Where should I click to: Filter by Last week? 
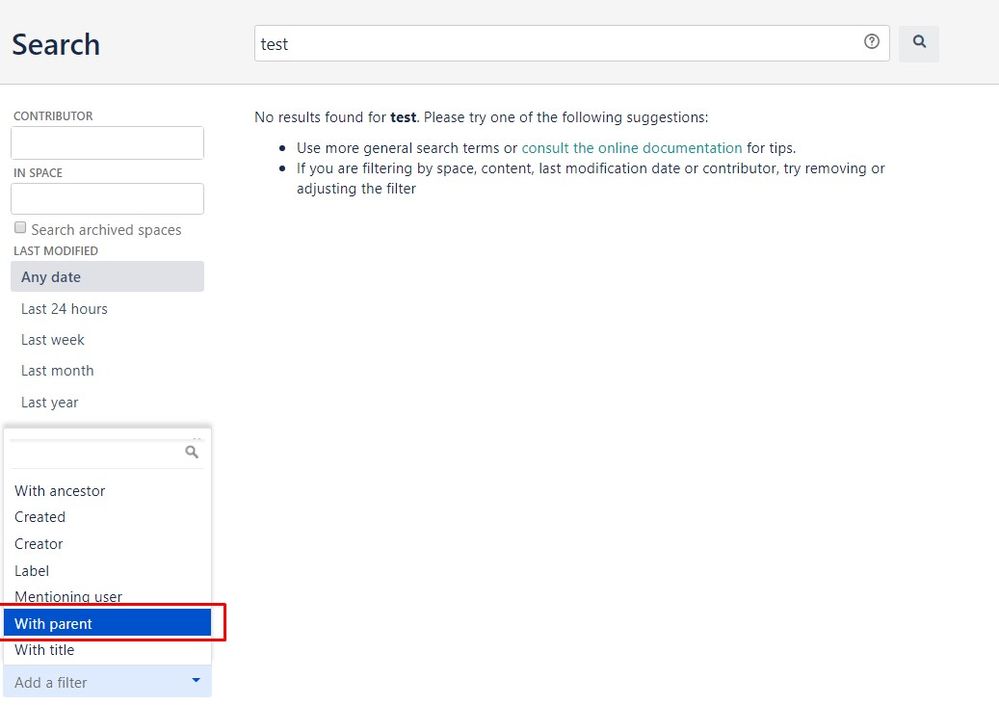click(x=107, y=340)
